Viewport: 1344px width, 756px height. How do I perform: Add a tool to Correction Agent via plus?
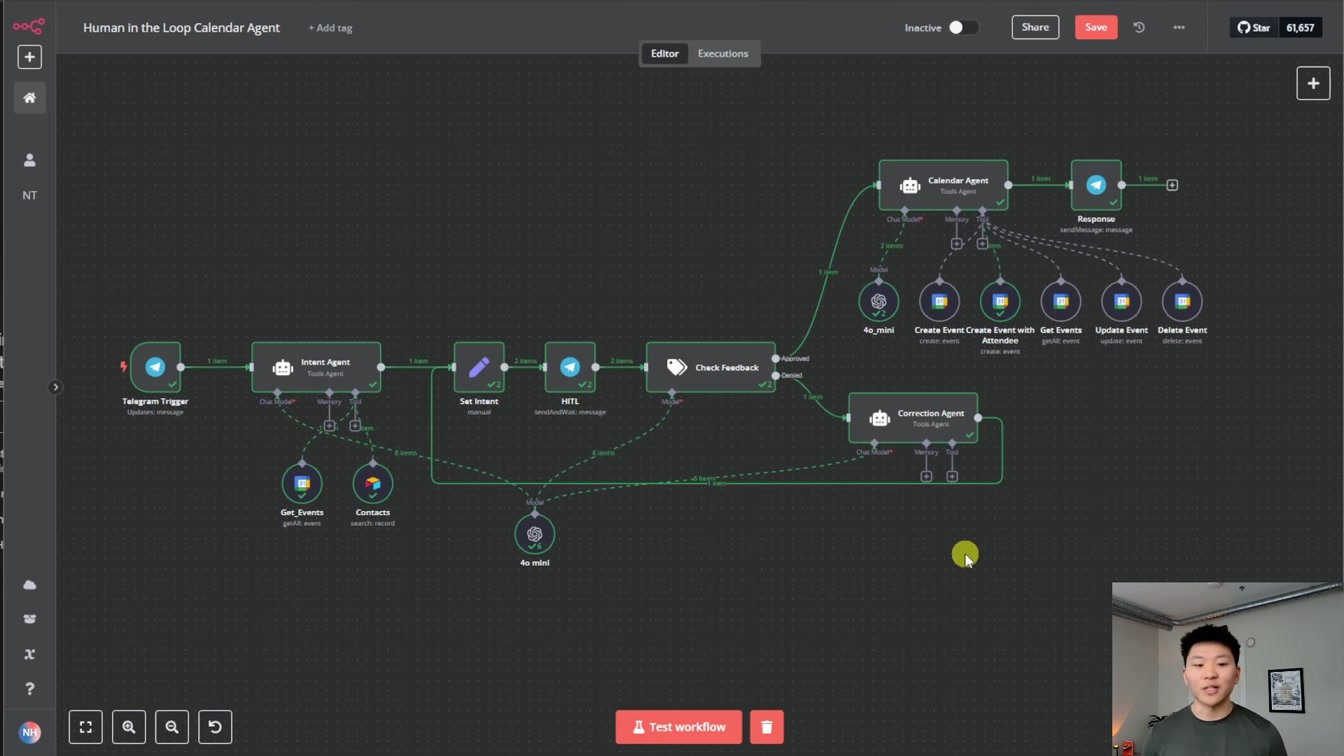(952, 477)
